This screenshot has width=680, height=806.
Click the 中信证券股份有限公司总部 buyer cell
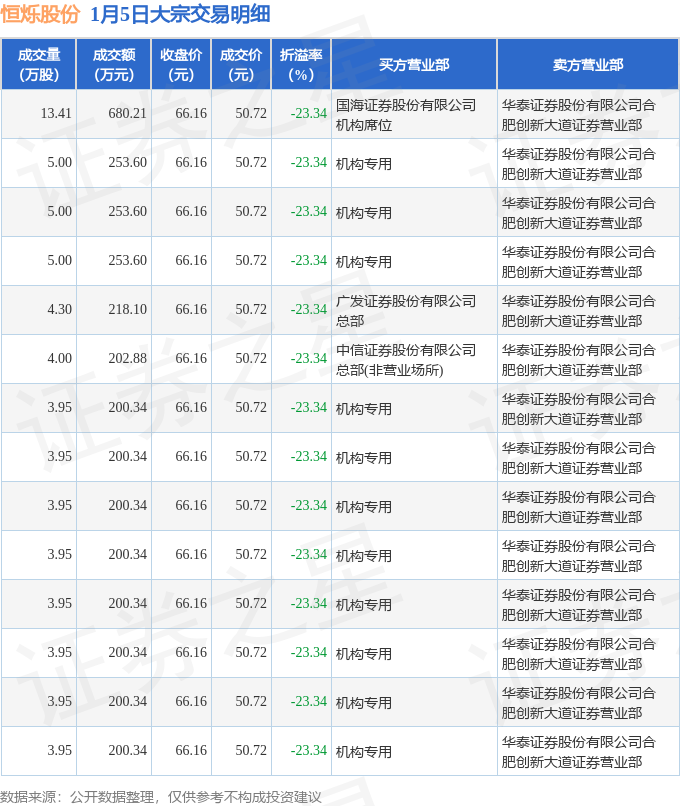[x=406, y=359]
